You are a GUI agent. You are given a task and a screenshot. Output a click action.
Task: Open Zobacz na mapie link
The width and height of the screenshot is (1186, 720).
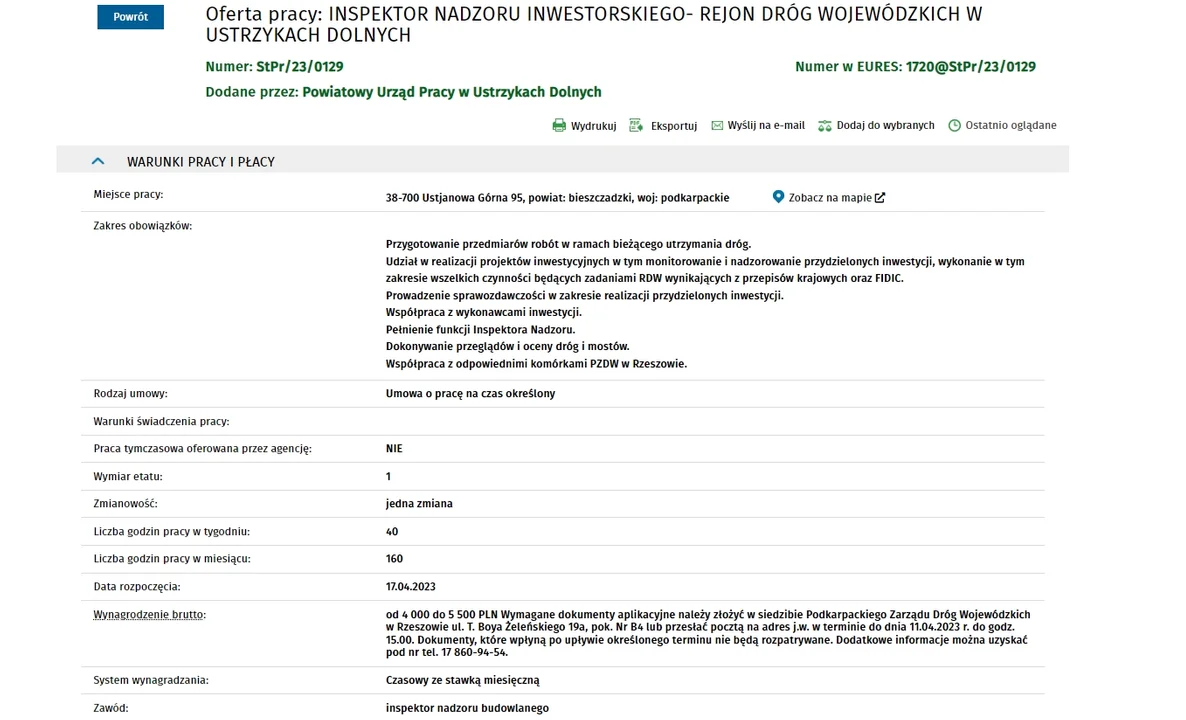(830, 197)
